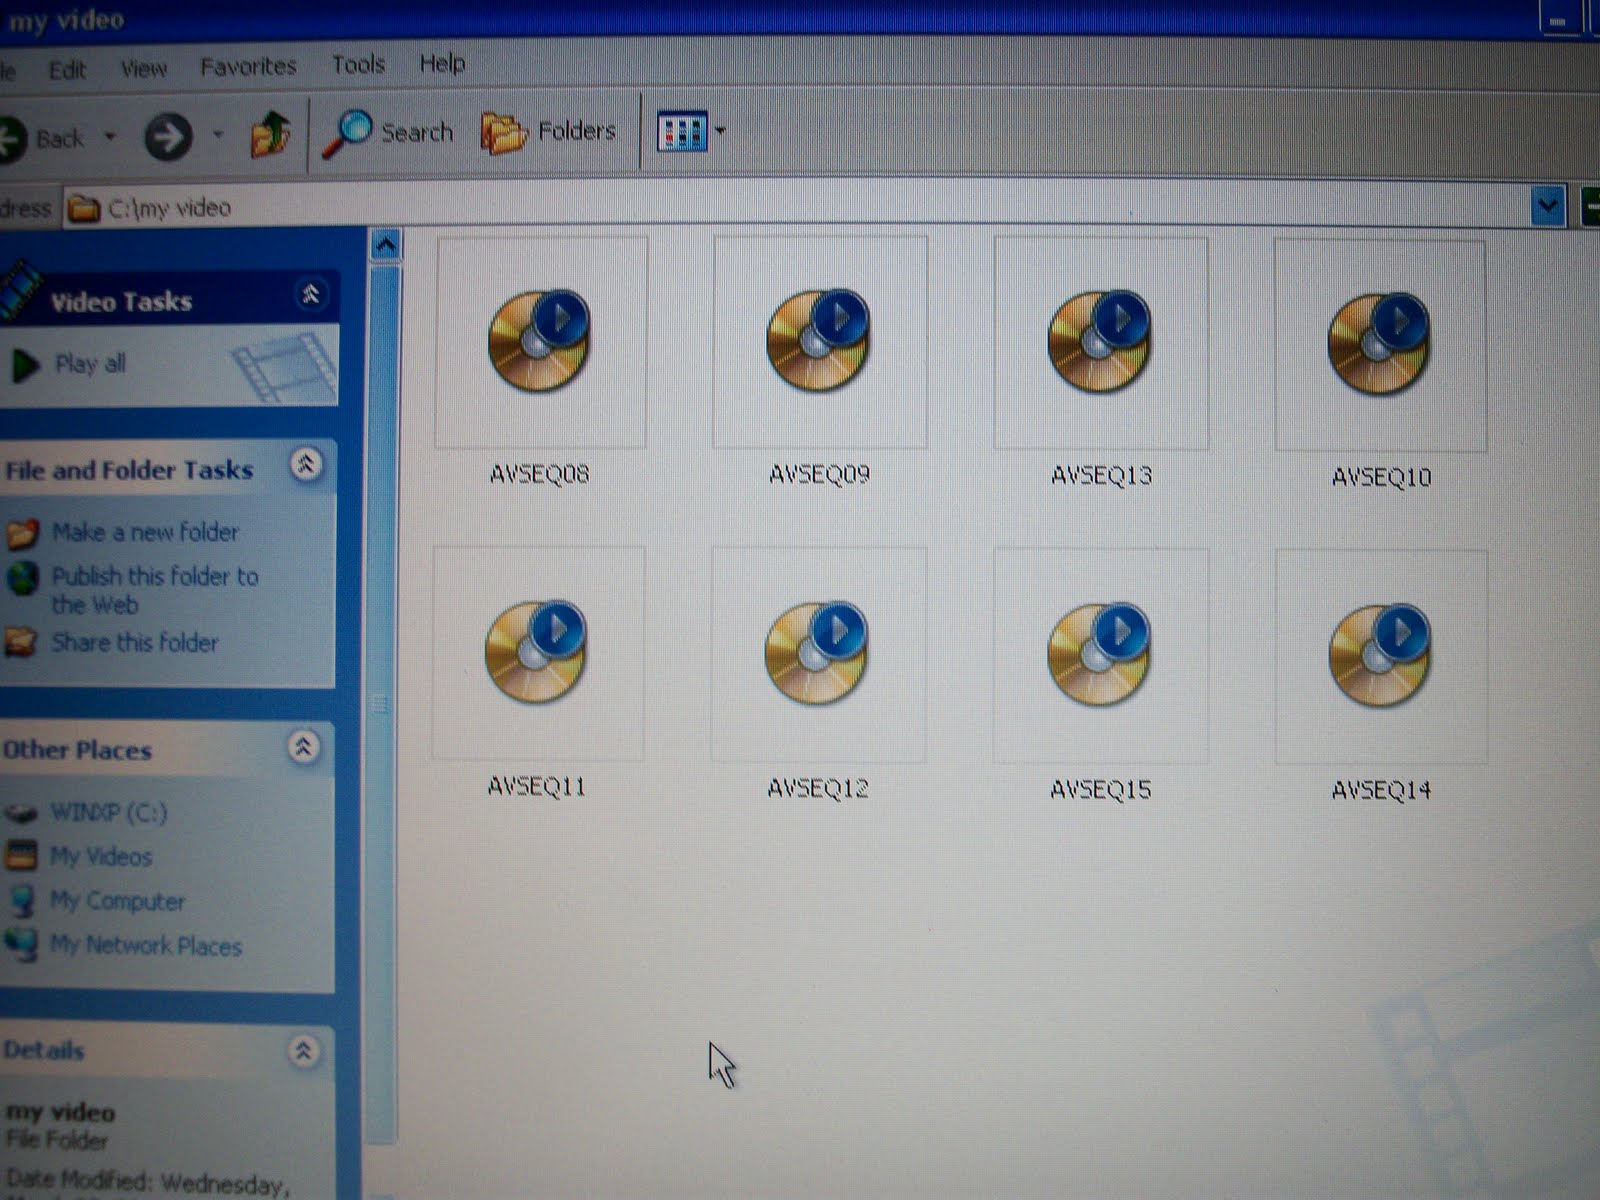This screenshot has height=1200, width=1600.
Task: Select the AVSEQ11 video file icon
Action: [538, 653]
